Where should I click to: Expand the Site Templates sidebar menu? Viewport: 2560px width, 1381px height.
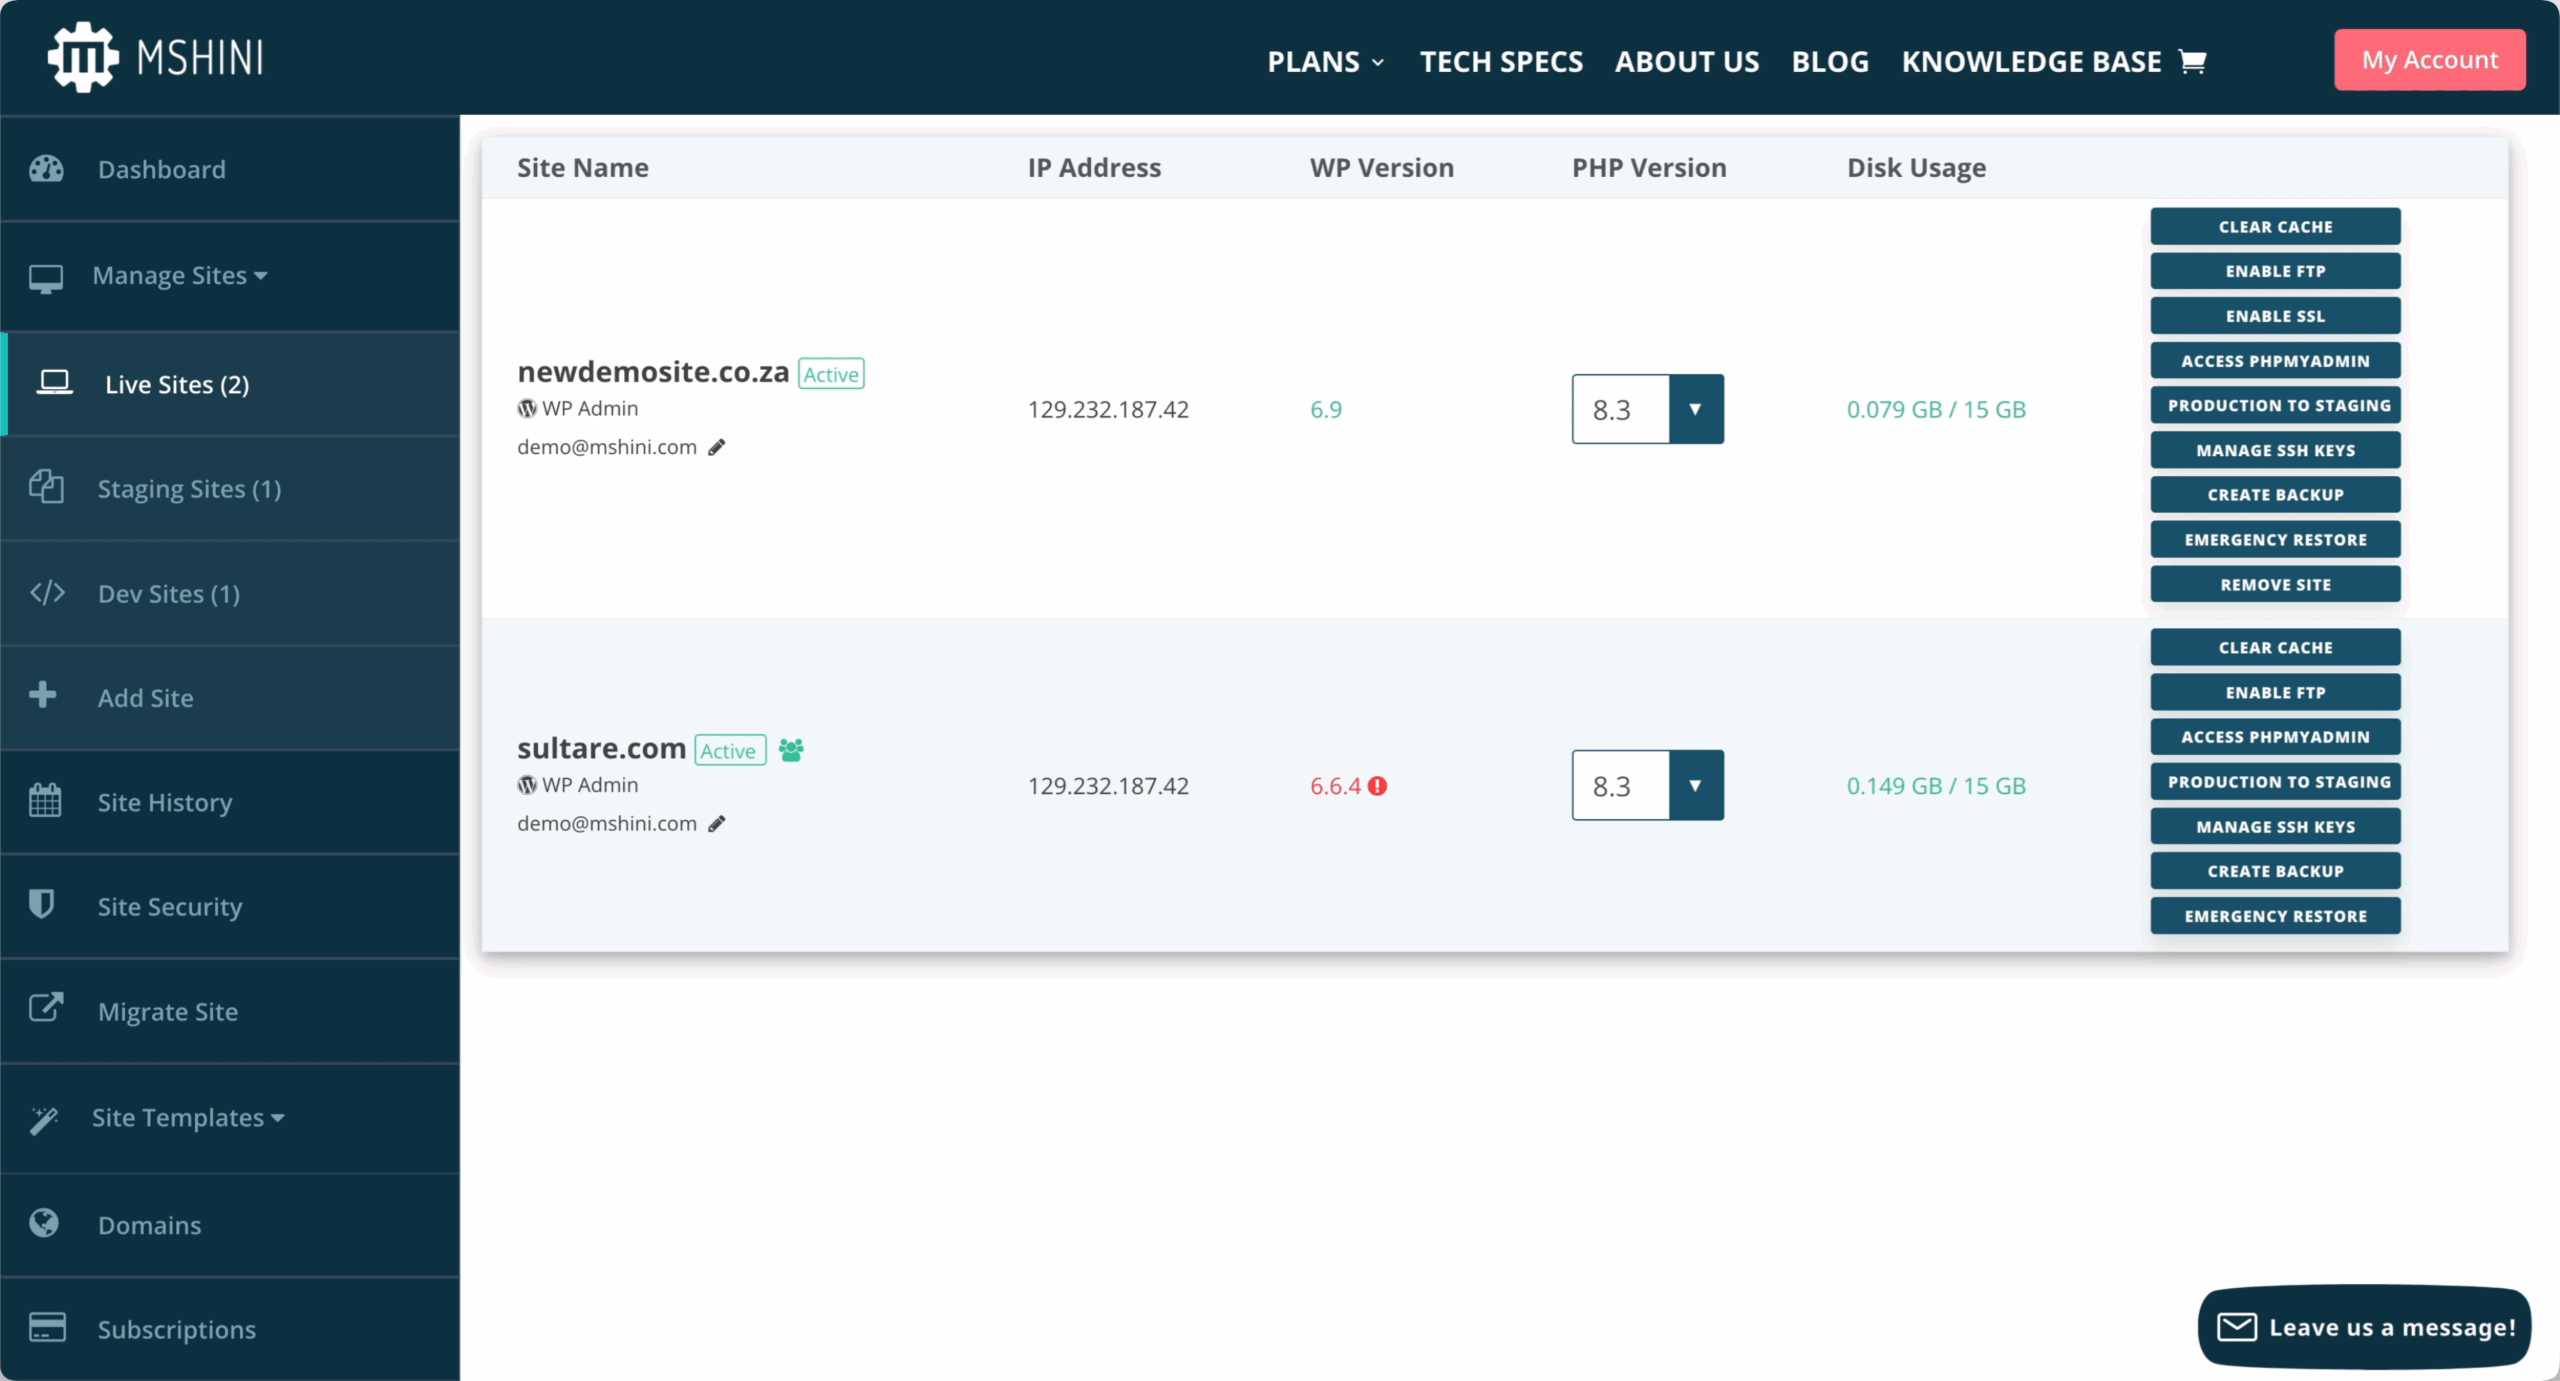coord(188,1117)
